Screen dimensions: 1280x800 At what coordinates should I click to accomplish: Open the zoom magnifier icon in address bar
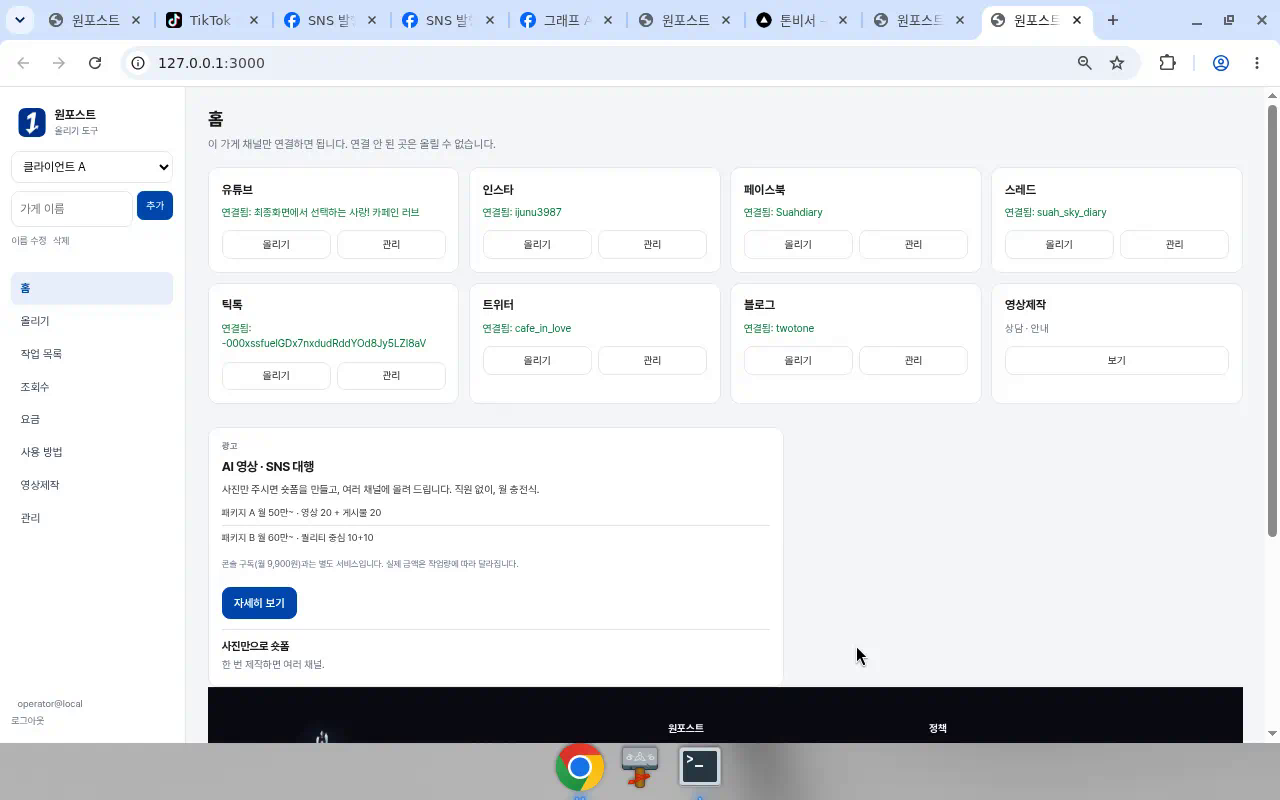(x=1084, y=63)
